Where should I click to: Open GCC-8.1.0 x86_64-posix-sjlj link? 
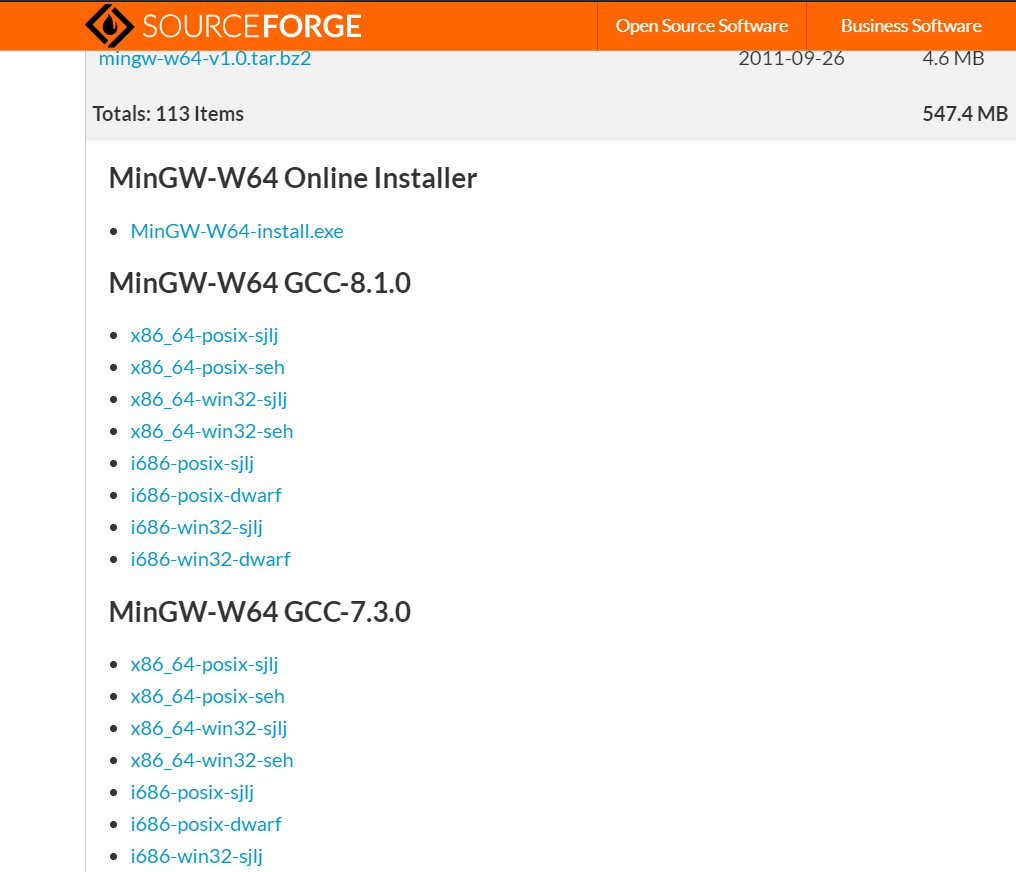tap(204, 336)
